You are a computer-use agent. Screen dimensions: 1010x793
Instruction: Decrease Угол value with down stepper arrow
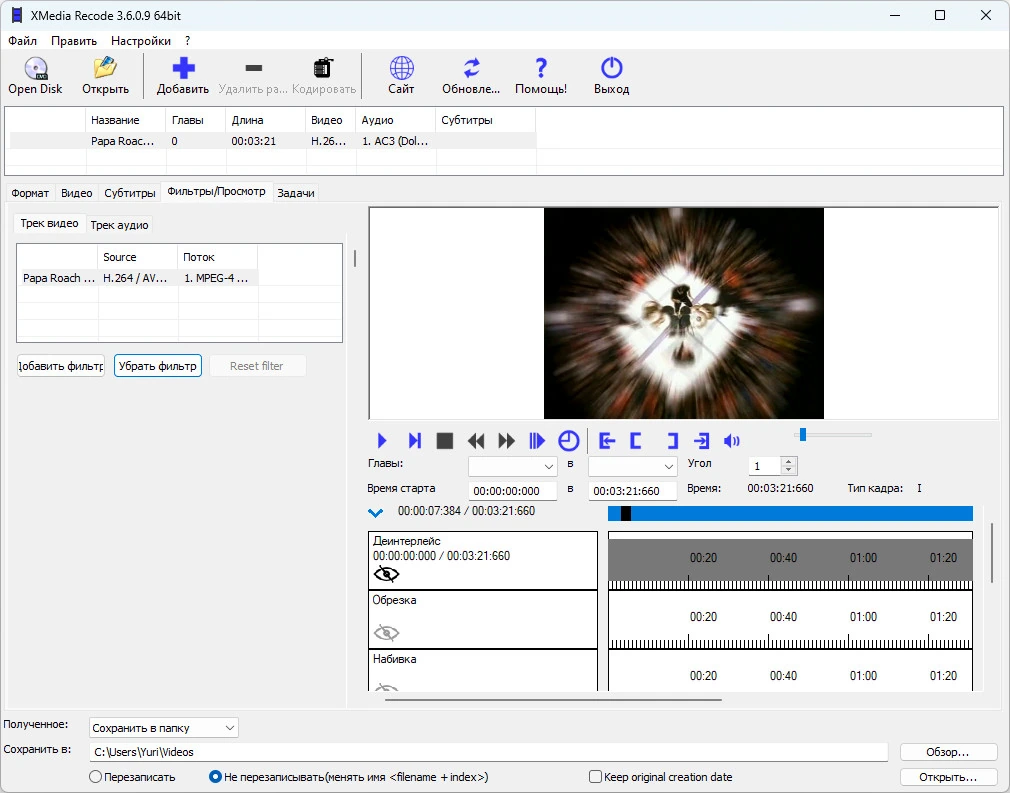(788, 470)
